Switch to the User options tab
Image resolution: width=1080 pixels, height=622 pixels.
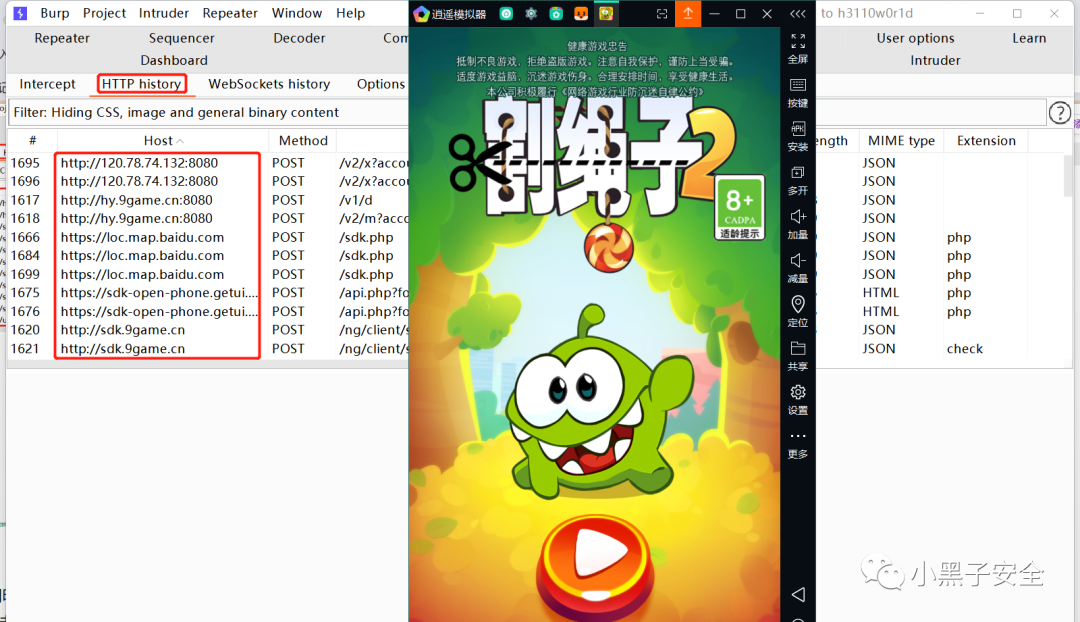pos(915,38)
